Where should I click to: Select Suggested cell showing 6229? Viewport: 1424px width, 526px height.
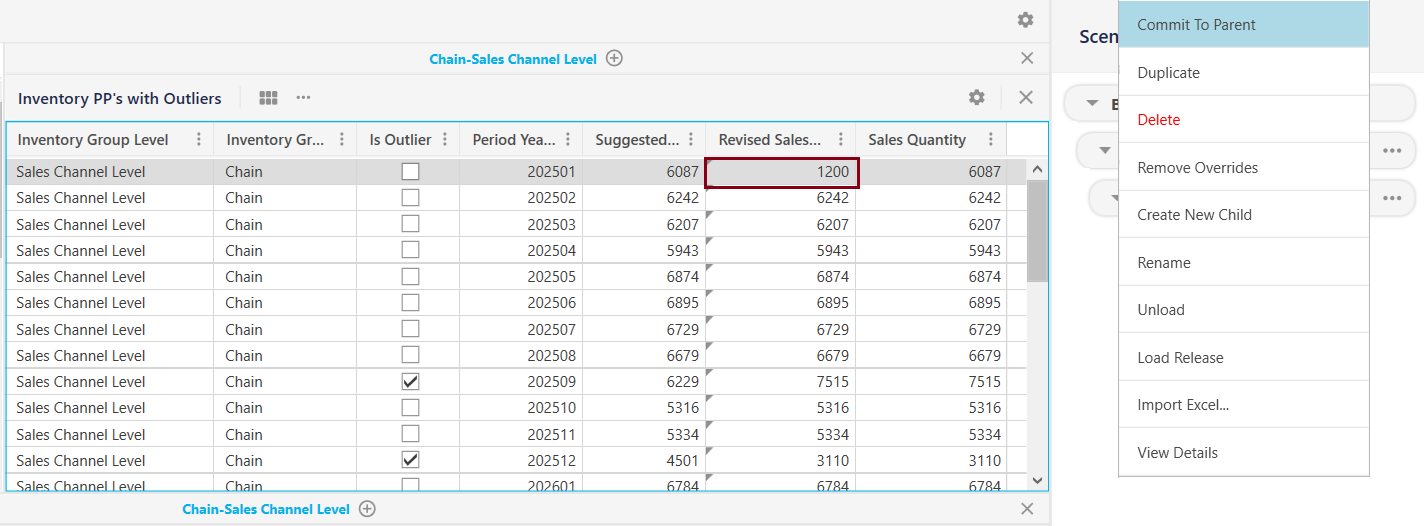point(644,381)
